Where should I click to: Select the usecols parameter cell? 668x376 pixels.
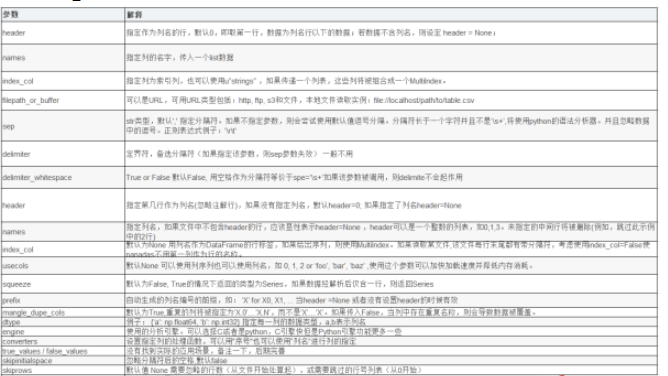(63, 266)
